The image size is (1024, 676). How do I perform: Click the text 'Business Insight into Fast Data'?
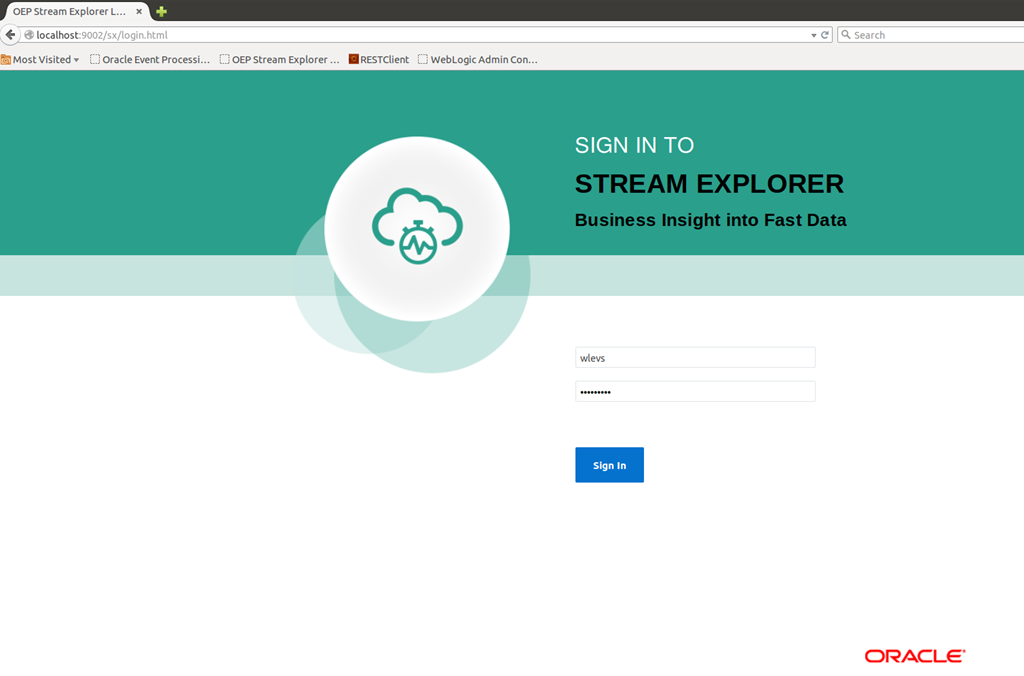(711, 220)
